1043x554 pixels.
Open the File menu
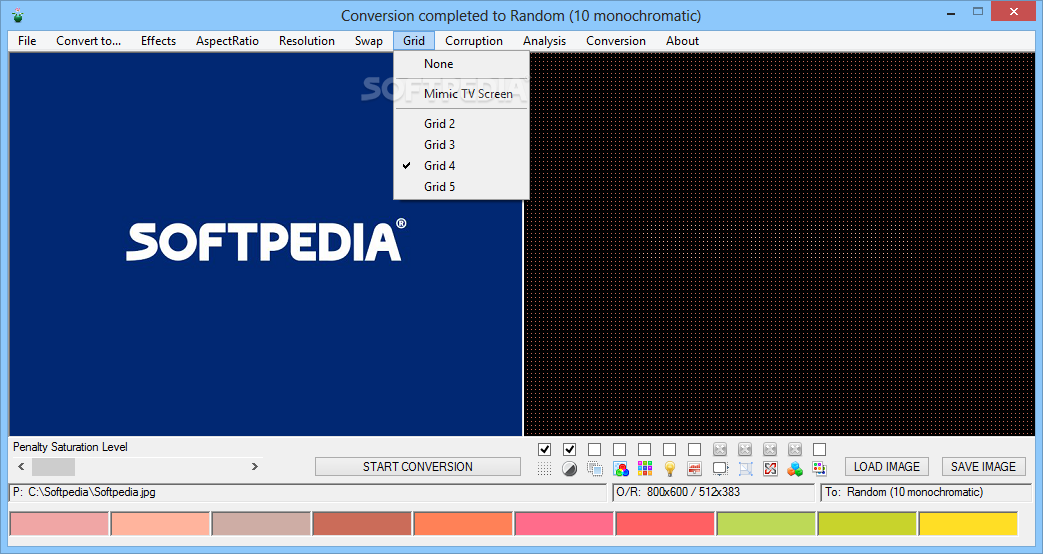tap(27, 41)
